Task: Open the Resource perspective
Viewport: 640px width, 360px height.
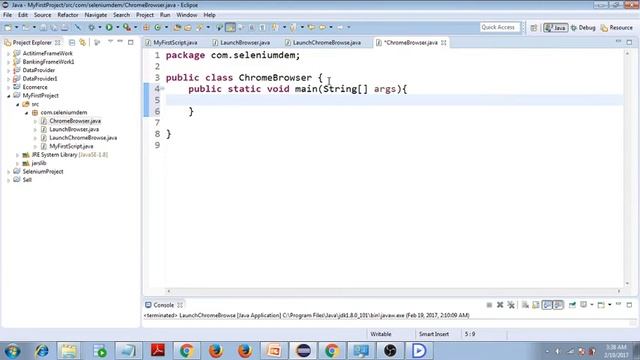Action: coord(616,28)
